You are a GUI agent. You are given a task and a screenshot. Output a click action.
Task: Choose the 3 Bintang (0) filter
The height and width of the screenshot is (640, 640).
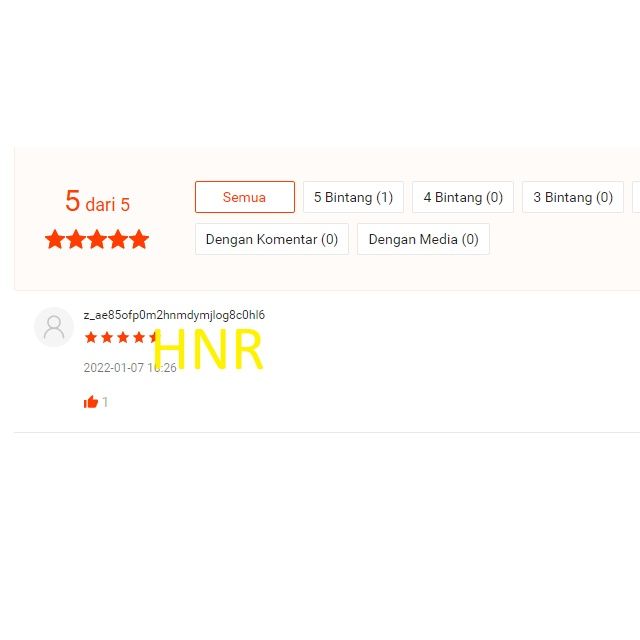(573, 197)
